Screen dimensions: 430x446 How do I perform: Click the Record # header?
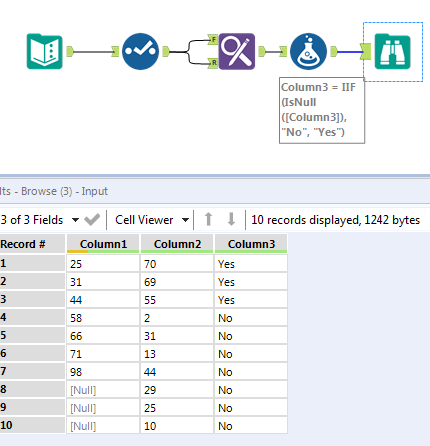pos(32,244)
